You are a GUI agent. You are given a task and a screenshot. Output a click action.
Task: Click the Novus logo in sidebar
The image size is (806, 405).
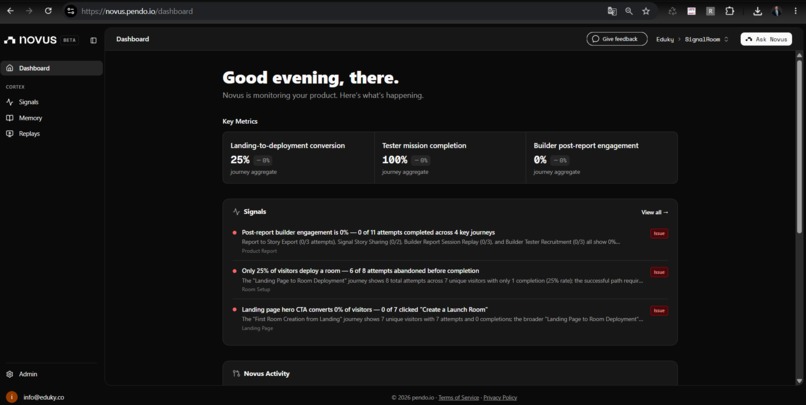click(x=30, y=40)
